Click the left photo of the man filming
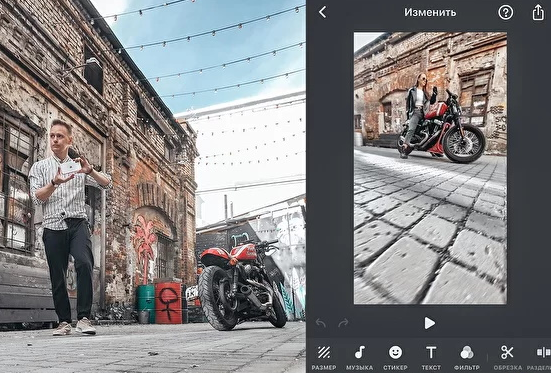Image resolution: width=551 pixels, height=373 pixels. click(x=153, y=186)
